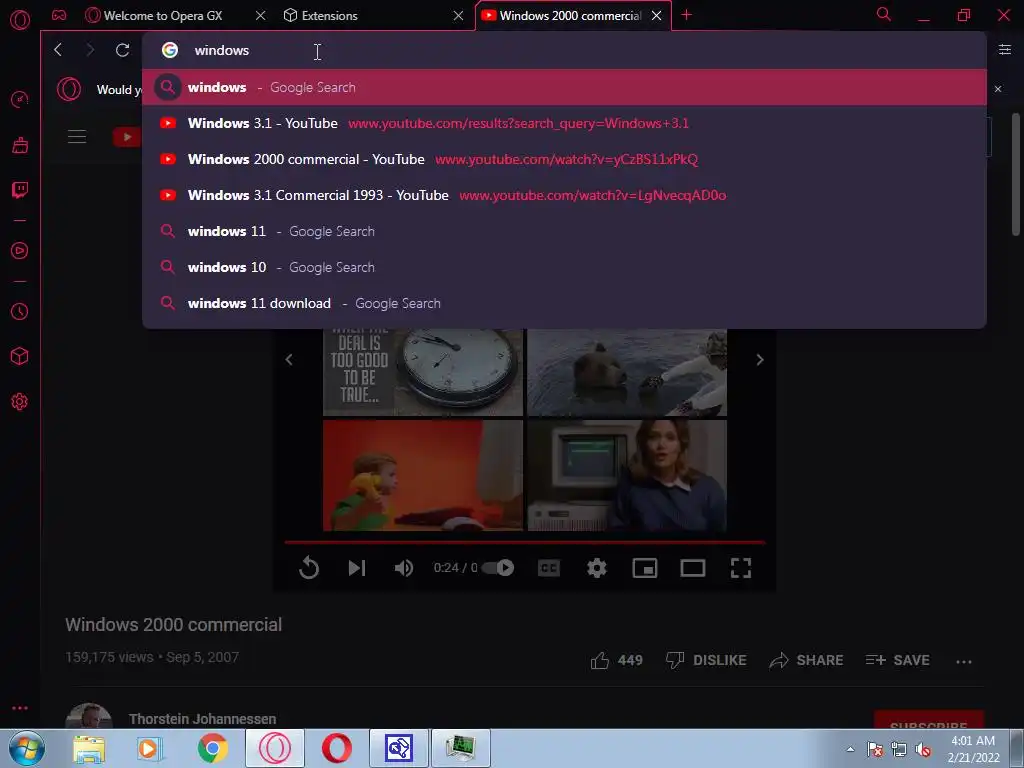Open the Opera menu logo
The width and height of the screenshot is (1024, 768).
pos(20,20)
